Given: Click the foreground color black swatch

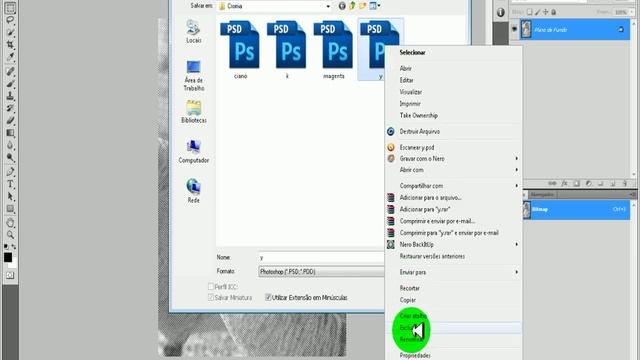Looking at the screenshot, I should pyautogui.click(x=8, y=257).
